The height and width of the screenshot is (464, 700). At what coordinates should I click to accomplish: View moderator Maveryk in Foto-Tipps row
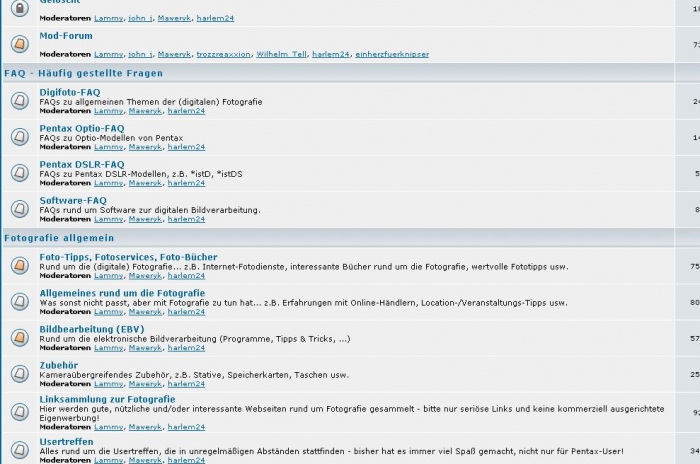[x=145, y=276]
